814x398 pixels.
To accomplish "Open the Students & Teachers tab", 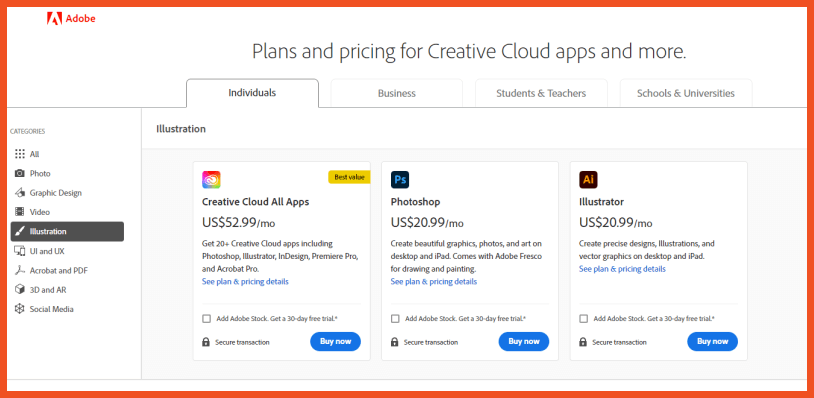I will 541,93.
